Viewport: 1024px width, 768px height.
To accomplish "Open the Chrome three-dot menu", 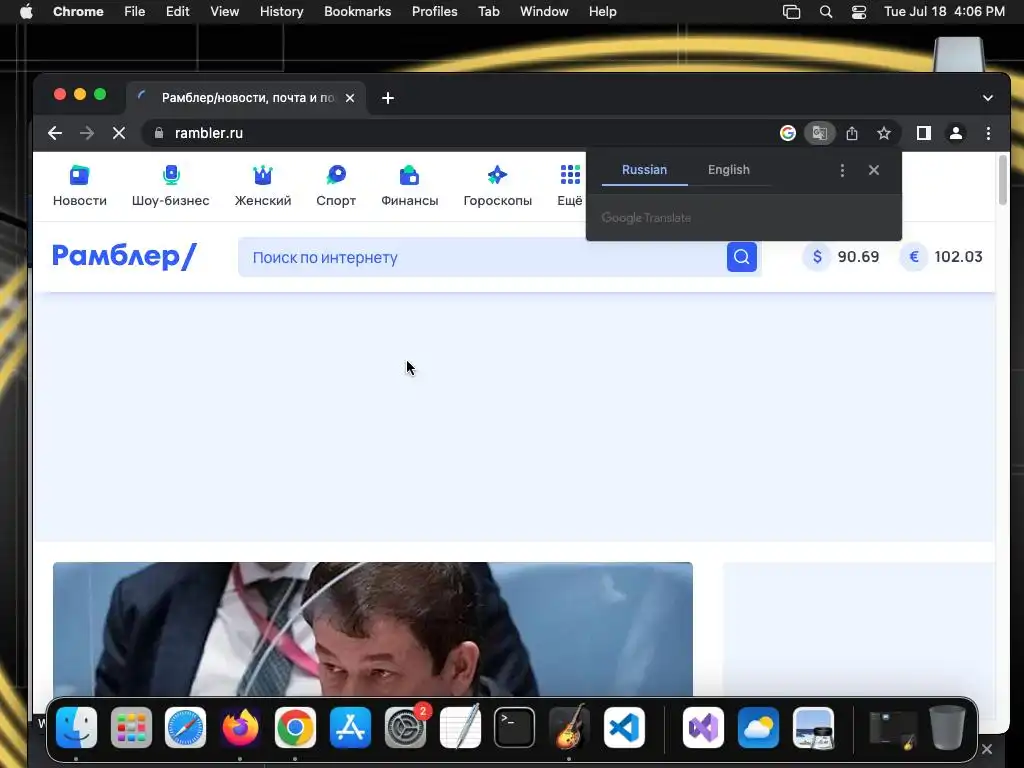I will (x=989, y=133).
